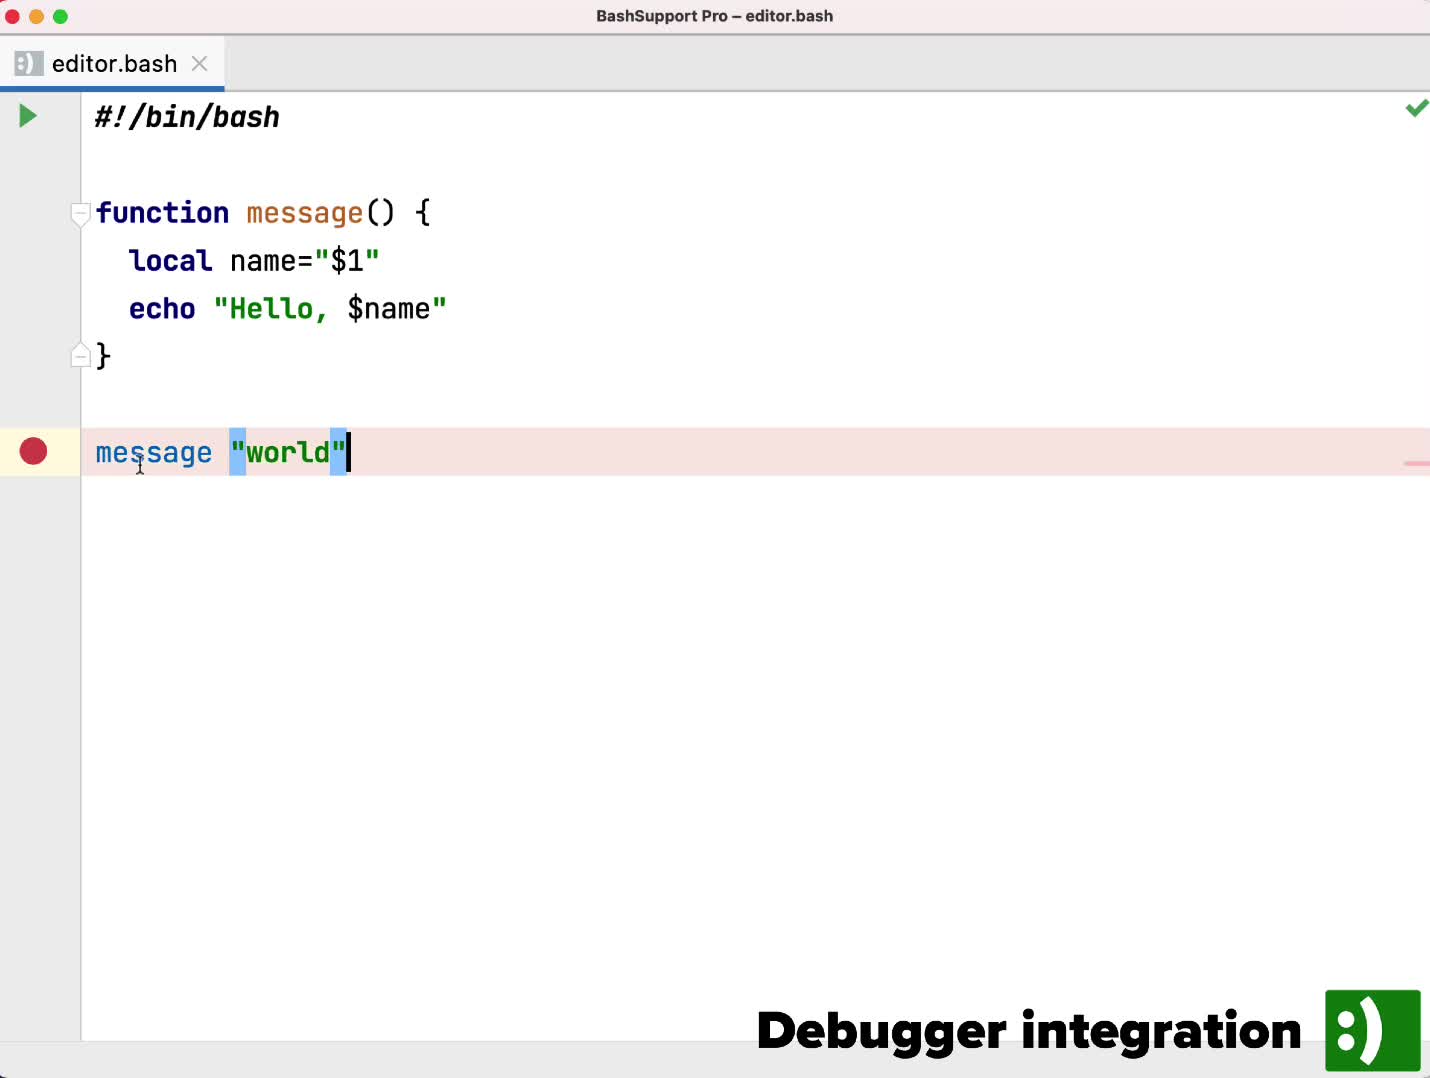
Task: Click the 'function' keyword in the code
Action: (162, 213)
